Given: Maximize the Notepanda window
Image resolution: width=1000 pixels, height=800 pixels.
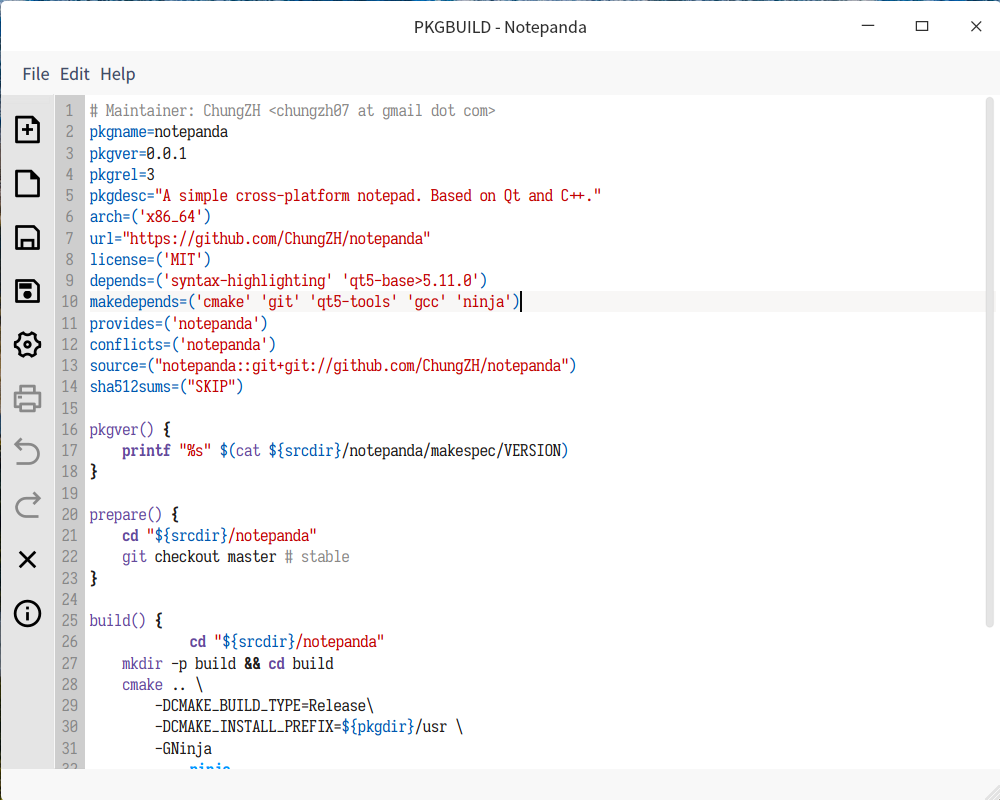Looking at the screenshot, I should (922, 26).
